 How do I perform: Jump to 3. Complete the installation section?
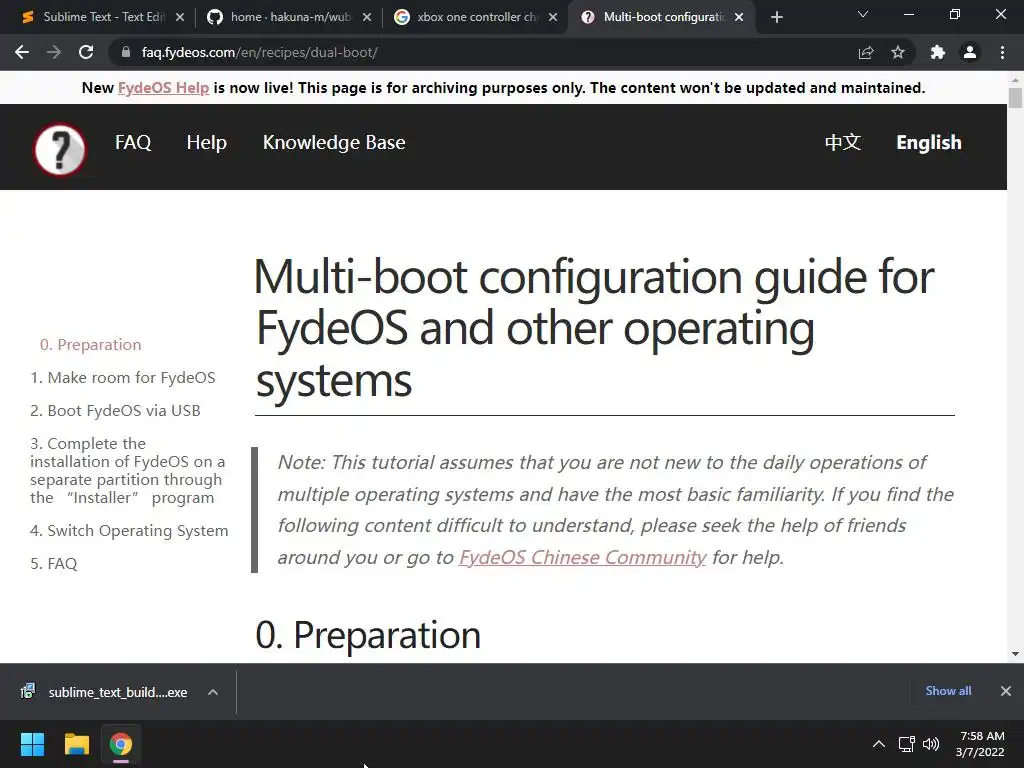127,470
